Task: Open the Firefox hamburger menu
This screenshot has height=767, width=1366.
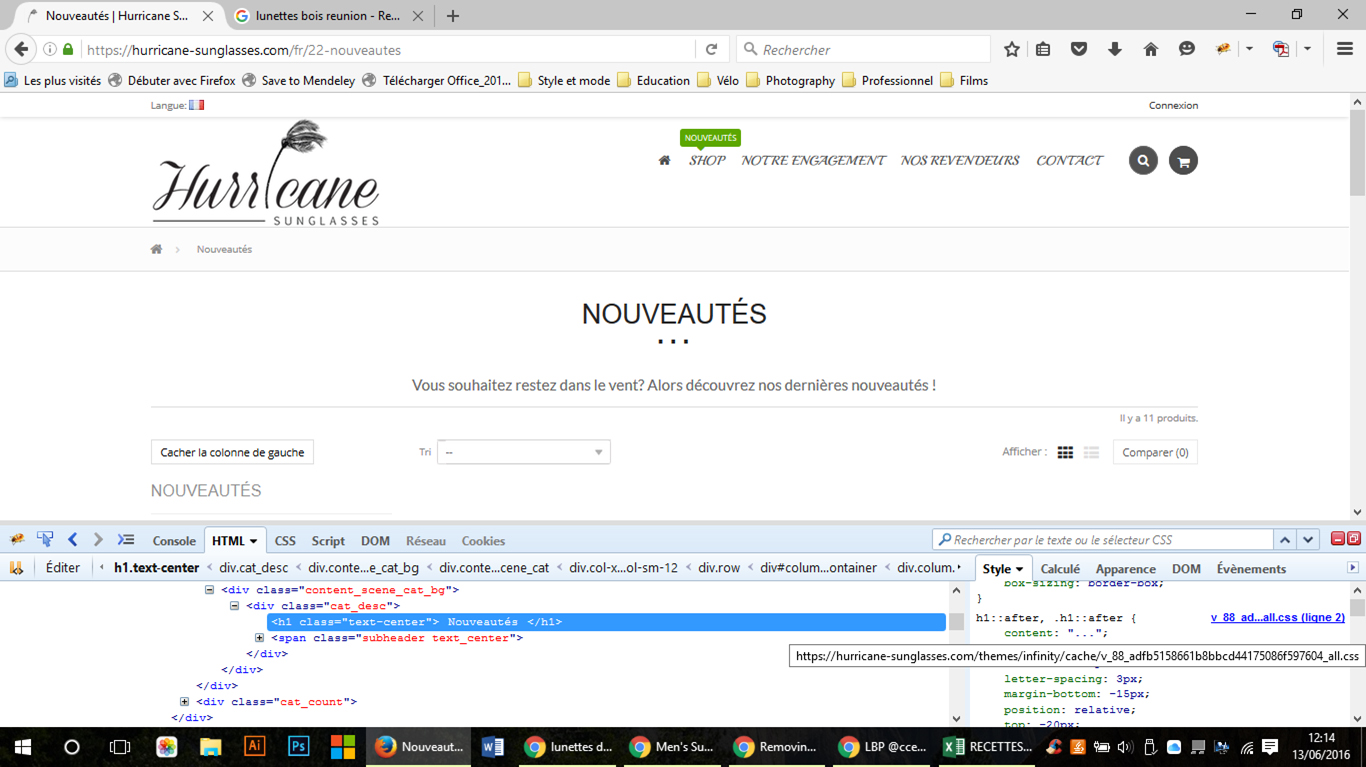Action: (1344, 49)
